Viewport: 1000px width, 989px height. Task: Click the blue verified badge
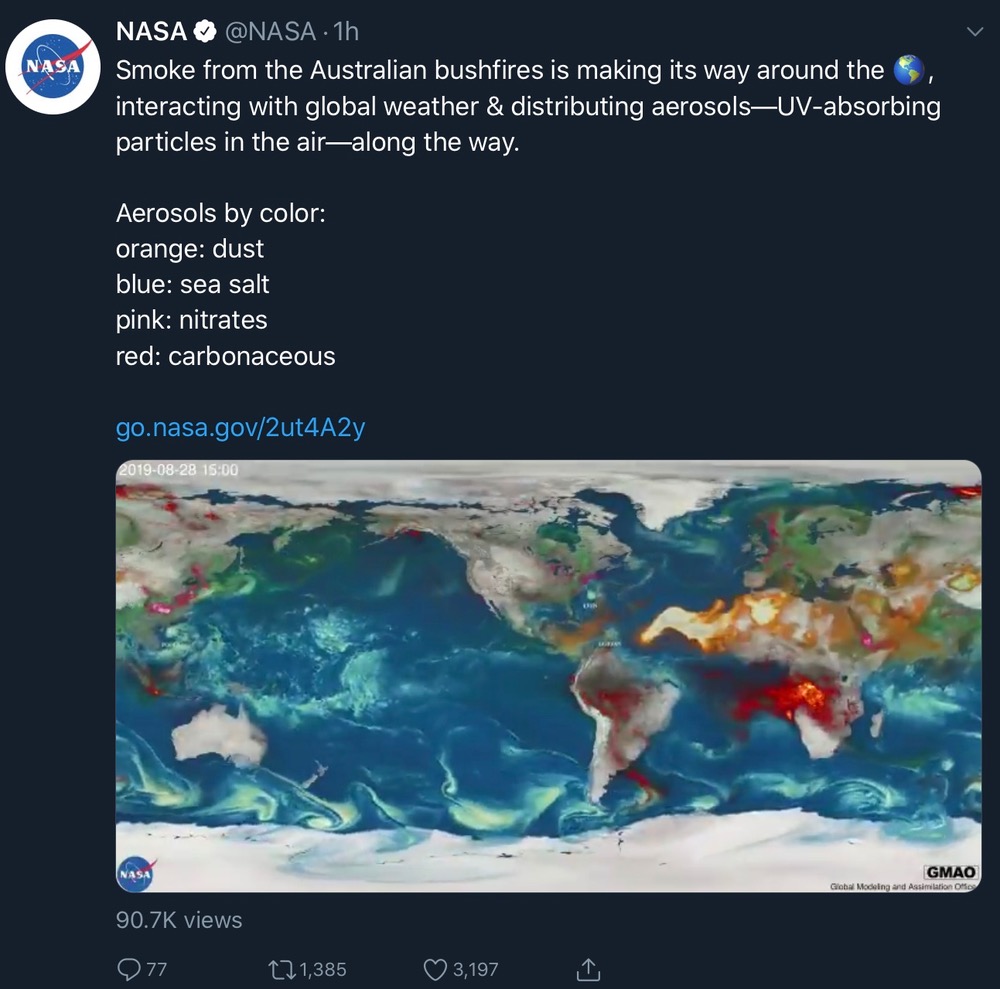tap(204, 32)
